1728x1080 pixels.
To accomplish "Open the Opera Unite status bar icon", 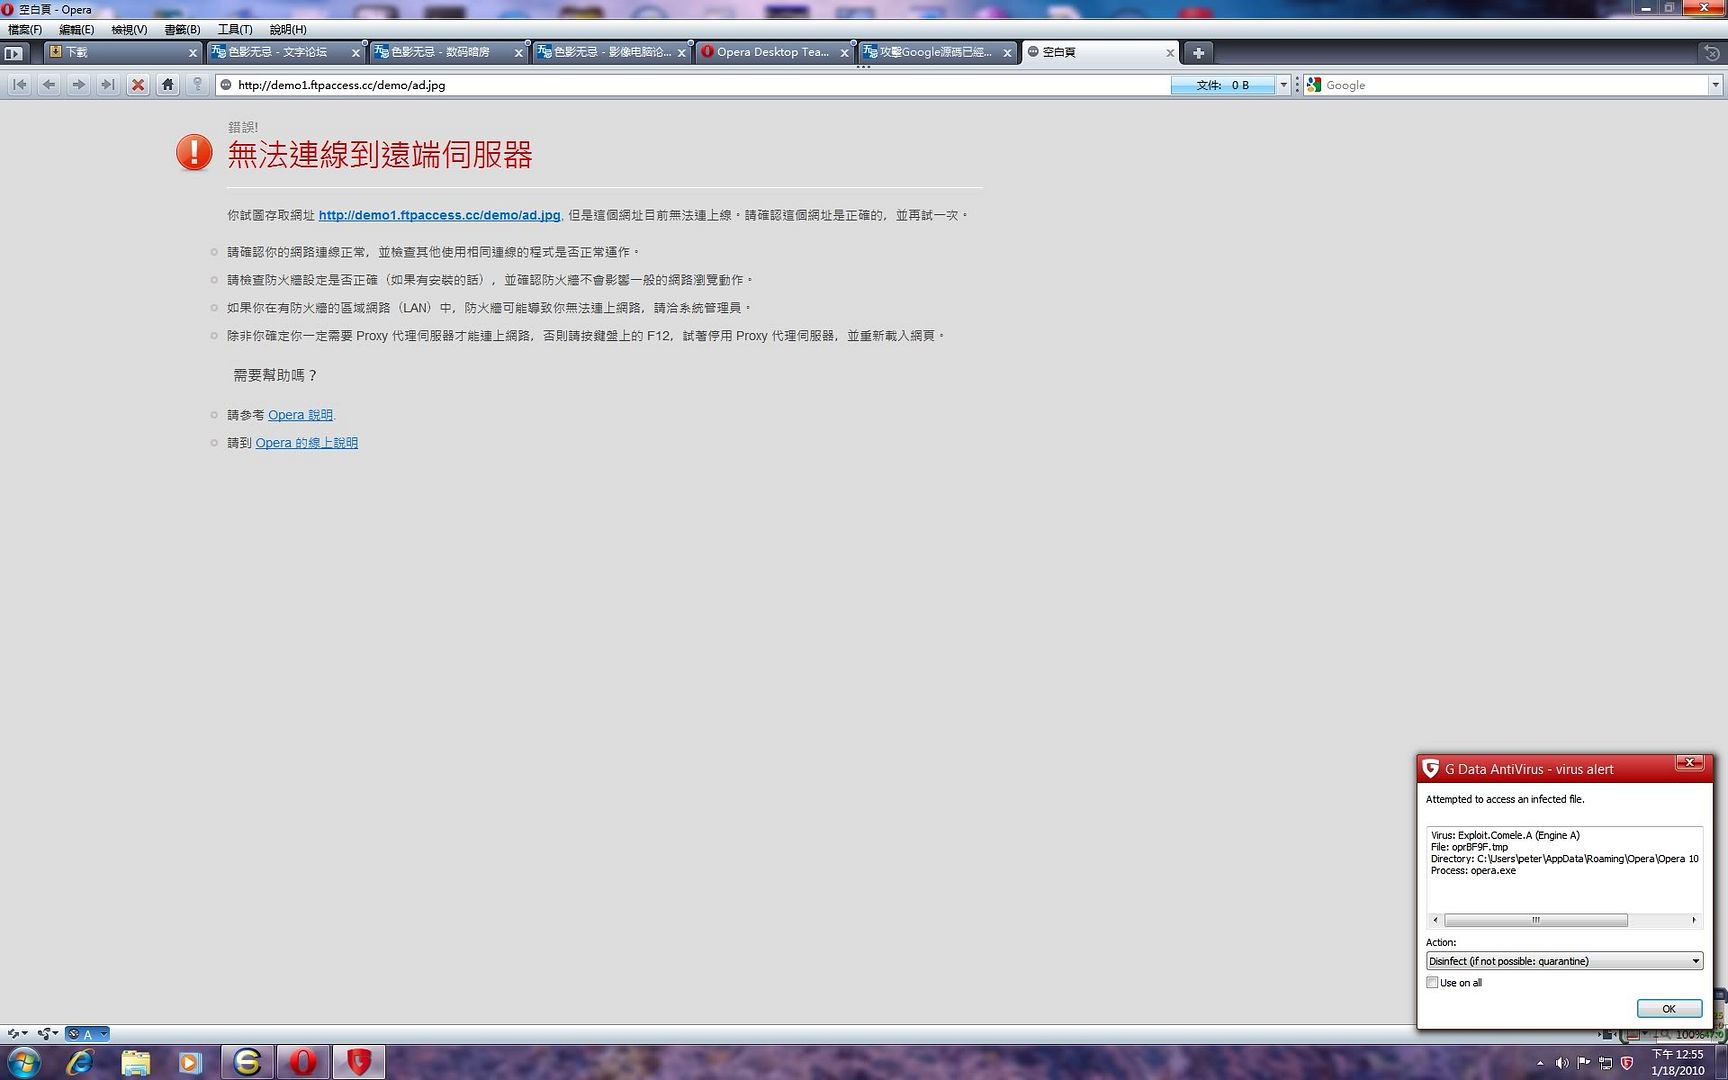I will 47,1034.
